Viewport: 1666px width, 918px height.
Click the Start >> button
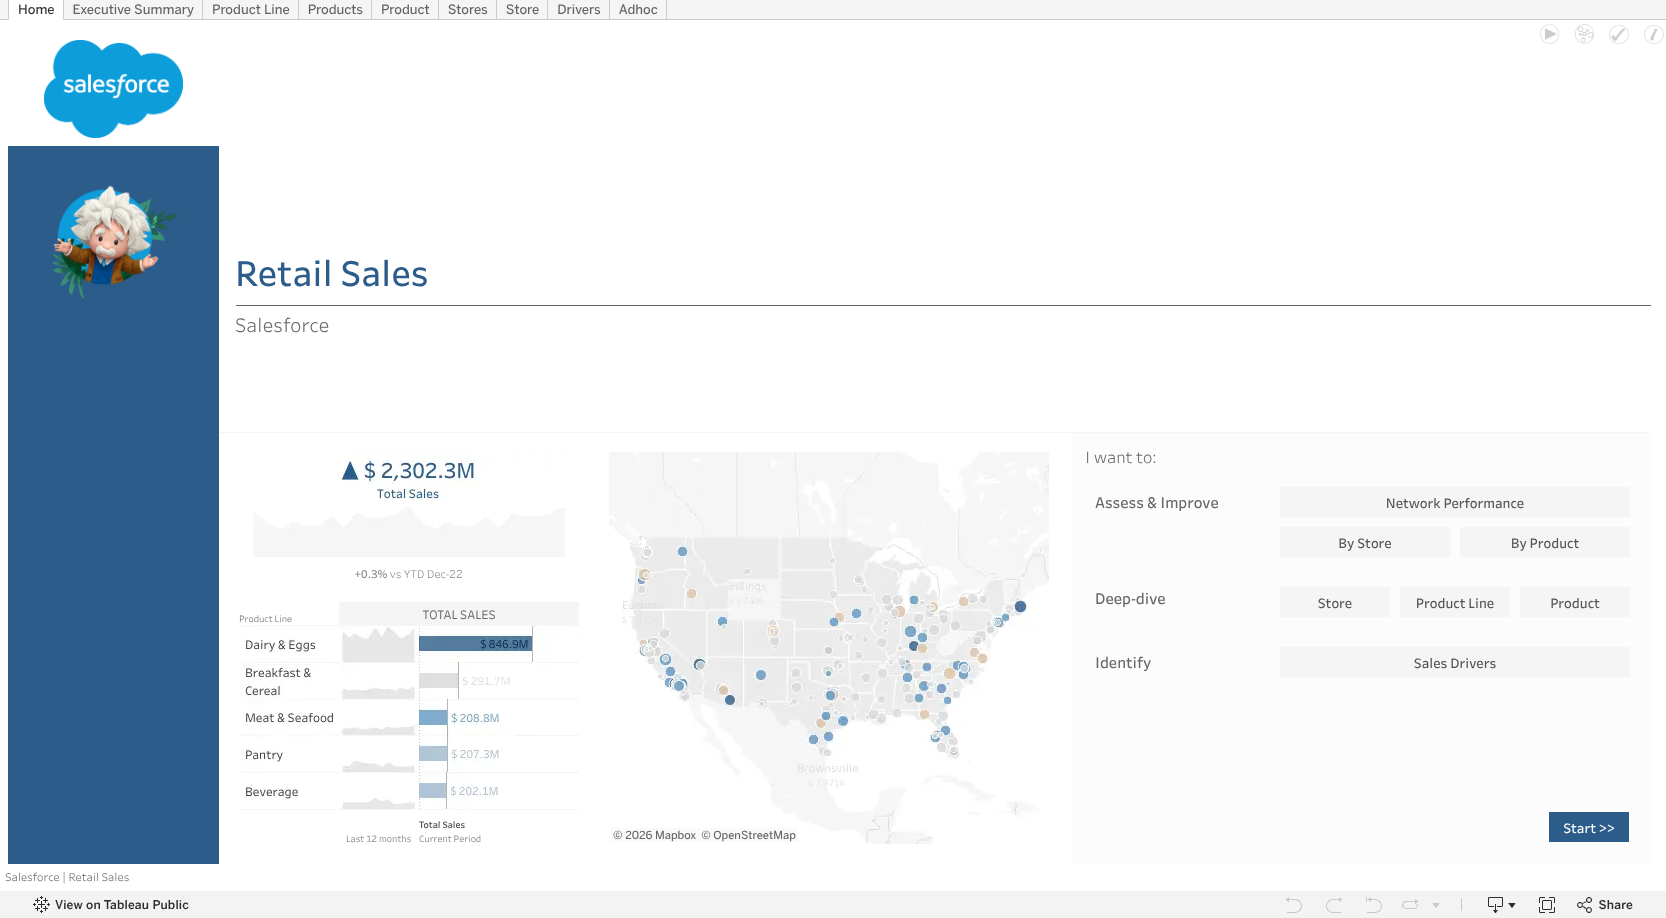(1588, 827)
